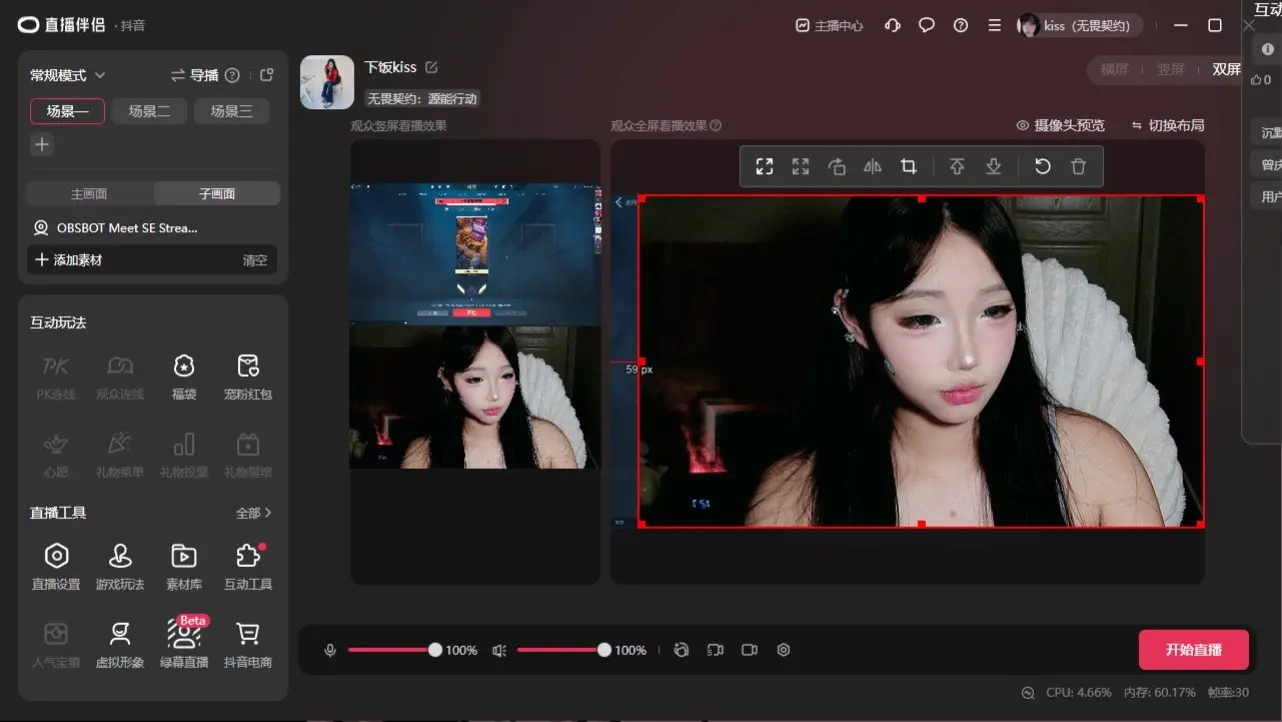Open 绿幕直播 green screen Beta tool
The image size is (1282, 722).
click(184, 644)
